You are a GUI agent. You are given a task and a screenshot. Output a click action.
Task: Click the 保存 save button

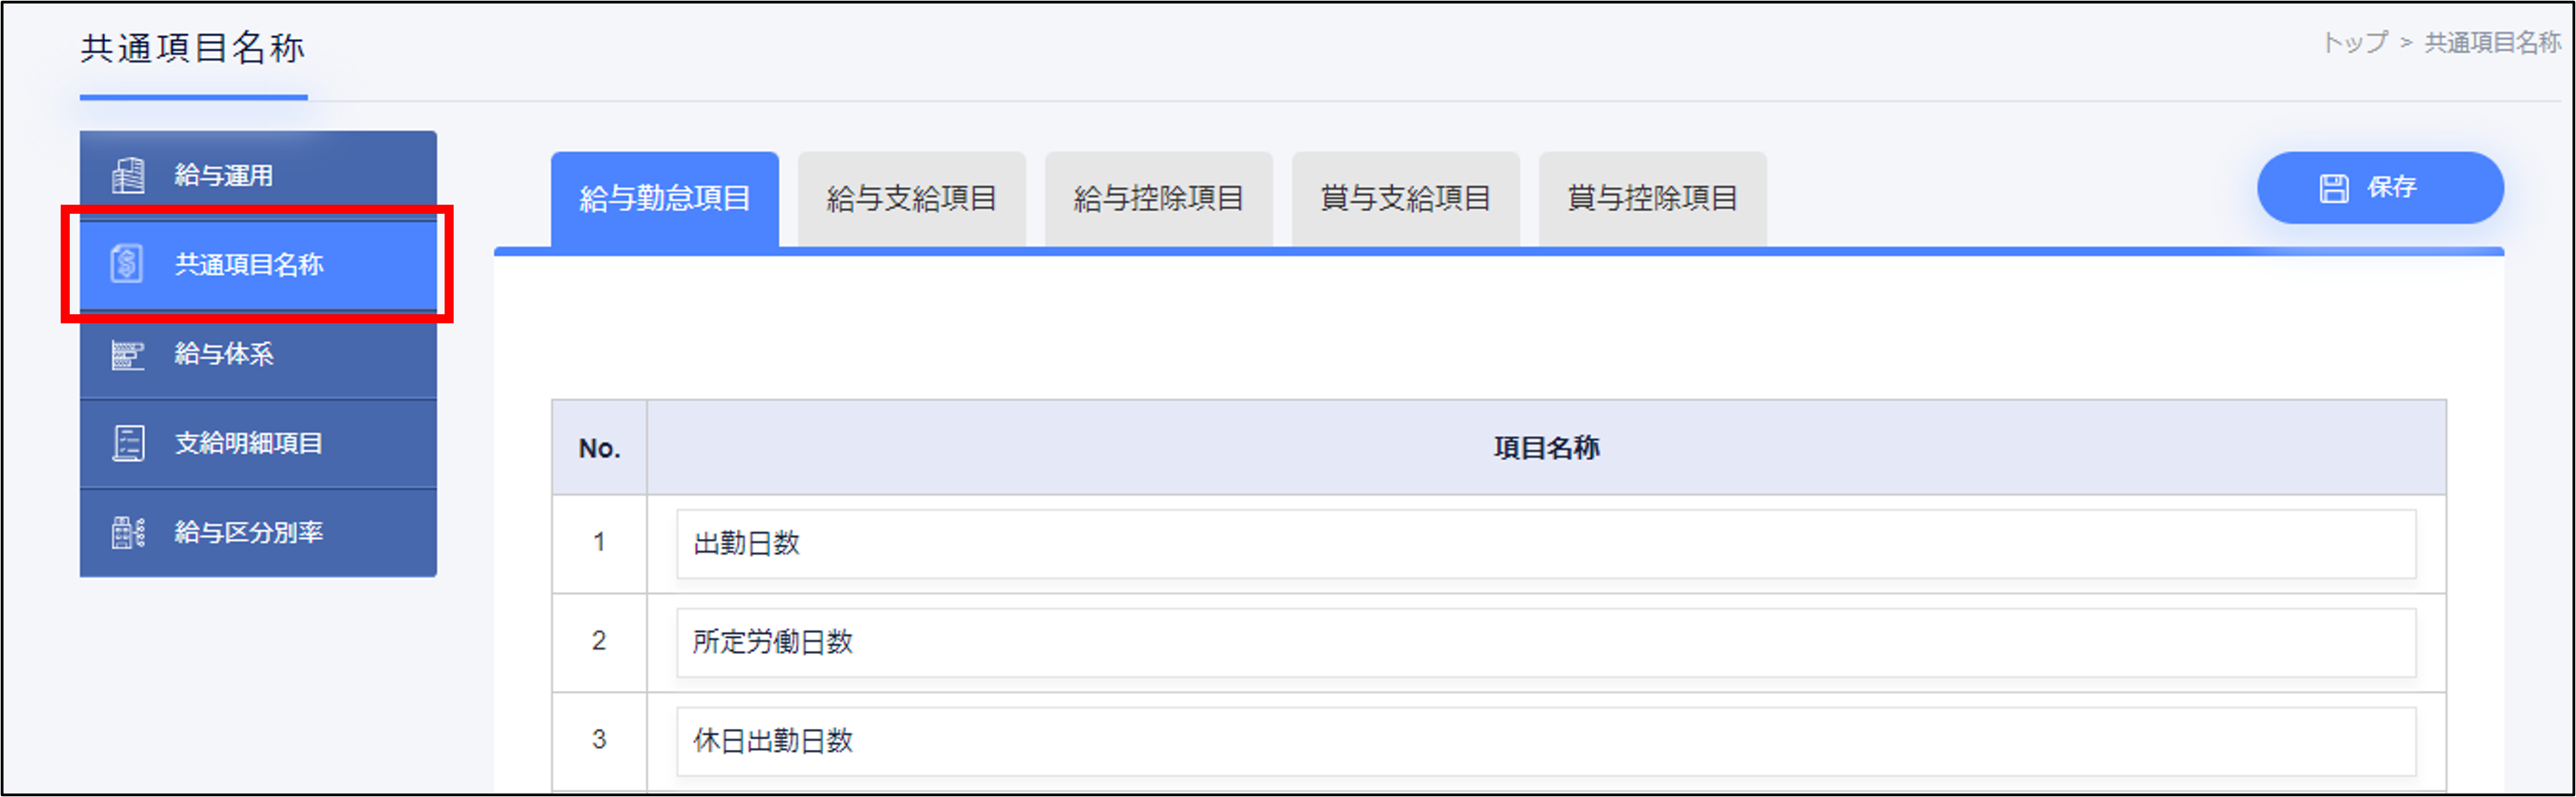[2380, 188]
